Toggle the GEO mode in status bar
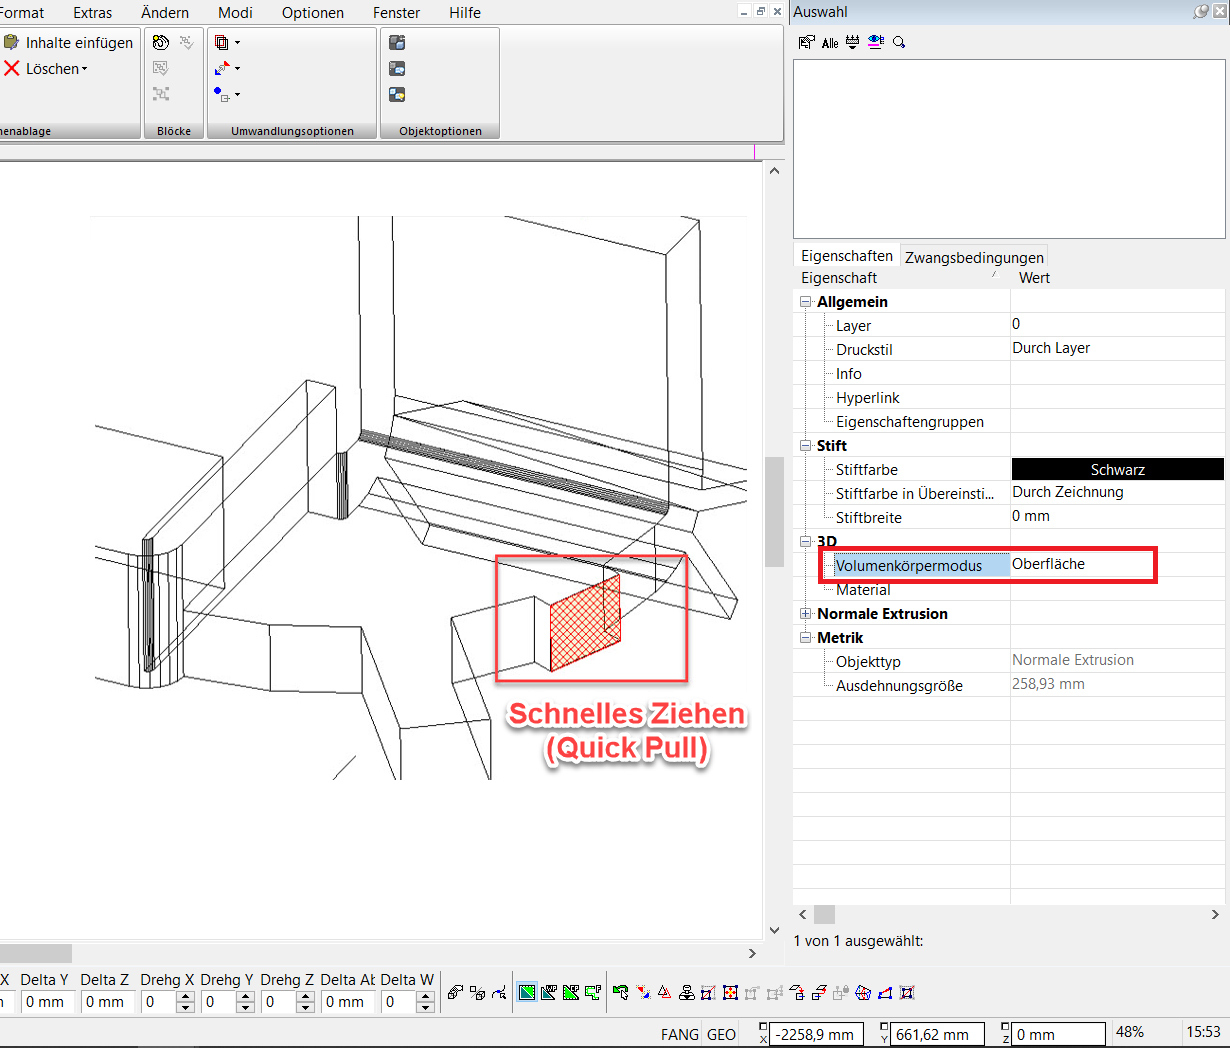This screenshot has width=1230, height=1048. click(x=721, y=1034)
